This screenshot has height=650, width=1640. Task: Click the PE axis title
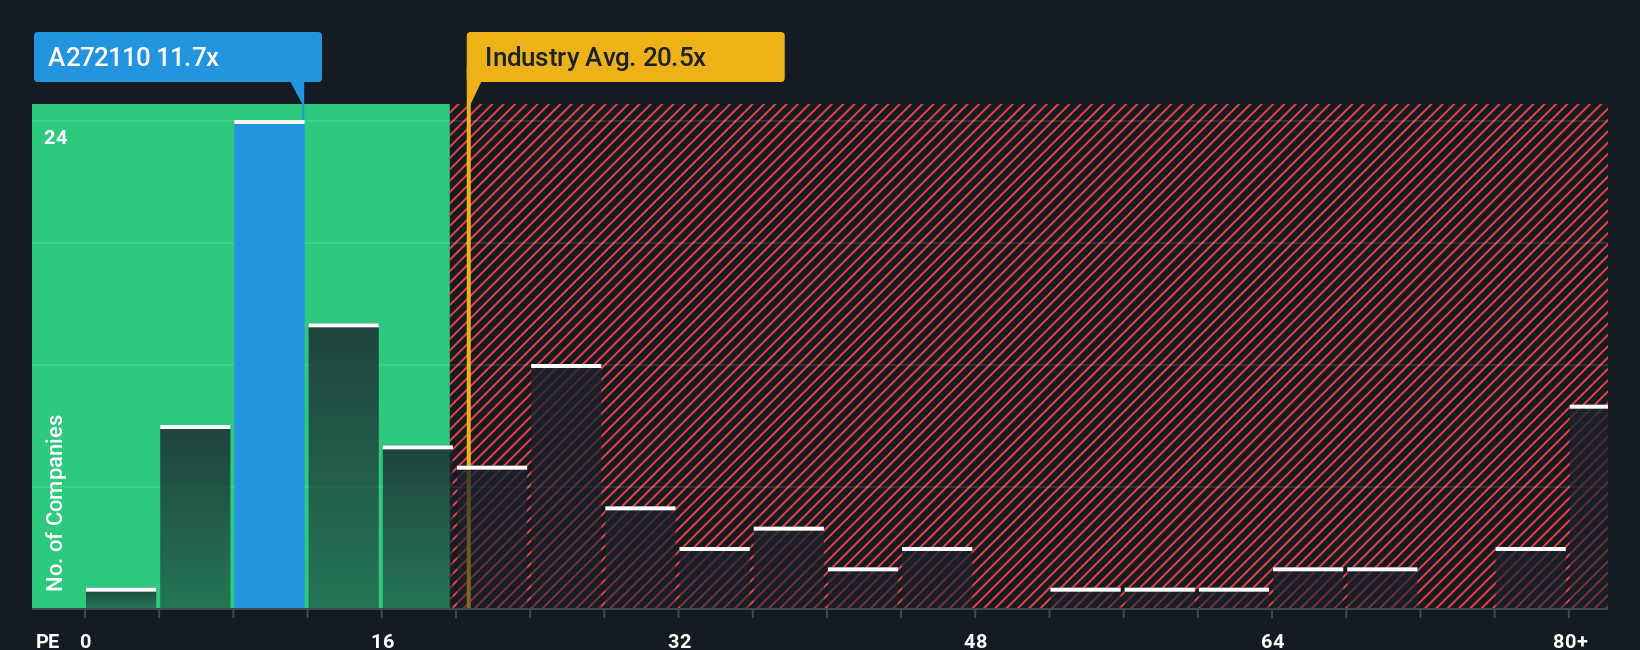click(47, 640)
